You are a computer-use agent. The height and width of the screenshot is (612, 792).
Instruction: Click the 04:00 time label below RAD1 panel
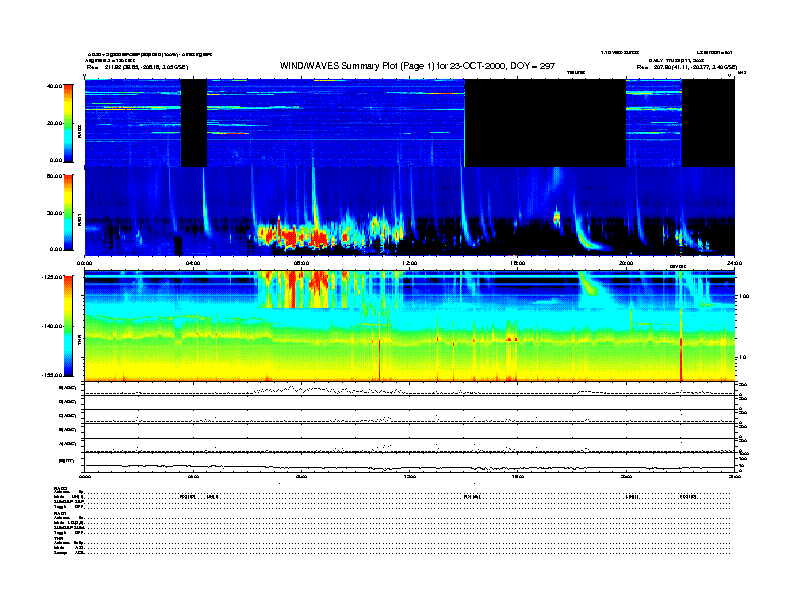pos(193,263)
